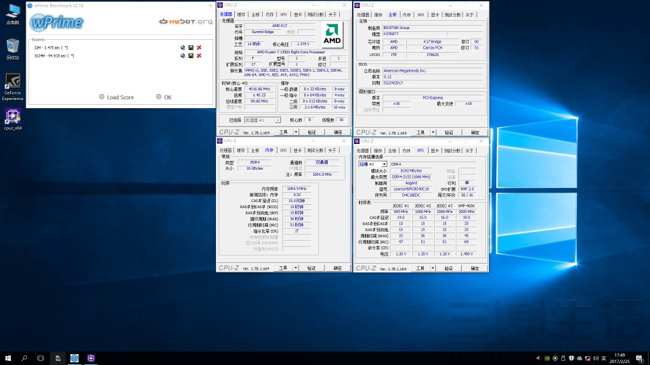650x365 pixels.
Task: Open 缓存 tab in CPU-Z processor window
Action: point(241,15)
